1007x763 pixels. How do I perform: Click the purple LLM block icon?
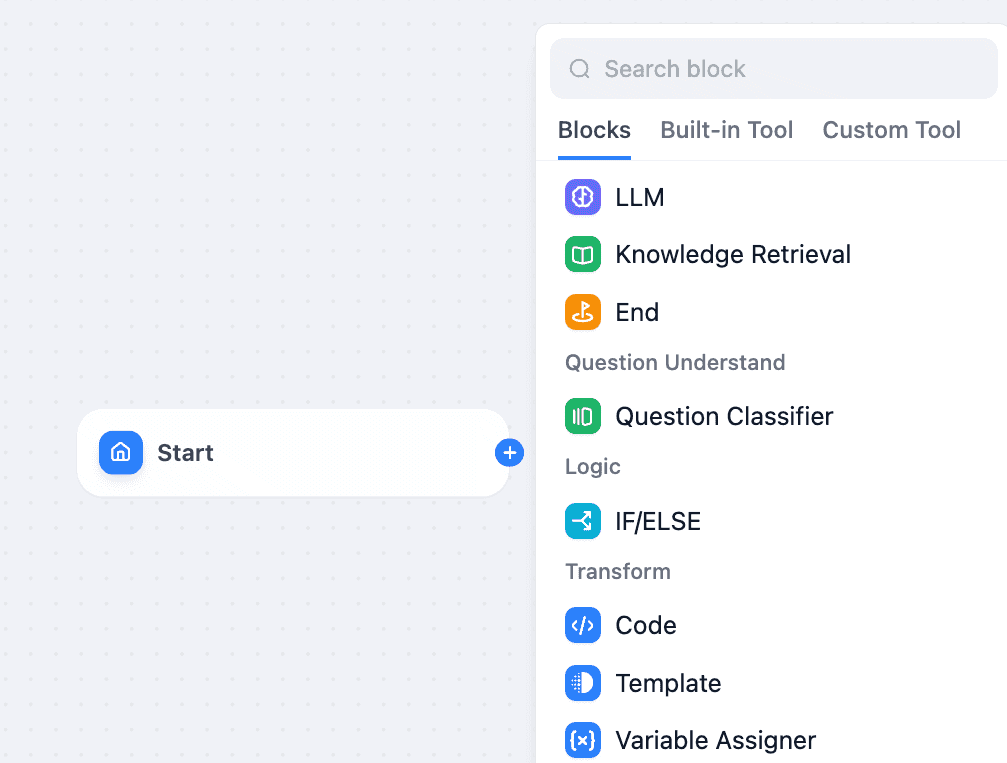(x=582, y=197)
